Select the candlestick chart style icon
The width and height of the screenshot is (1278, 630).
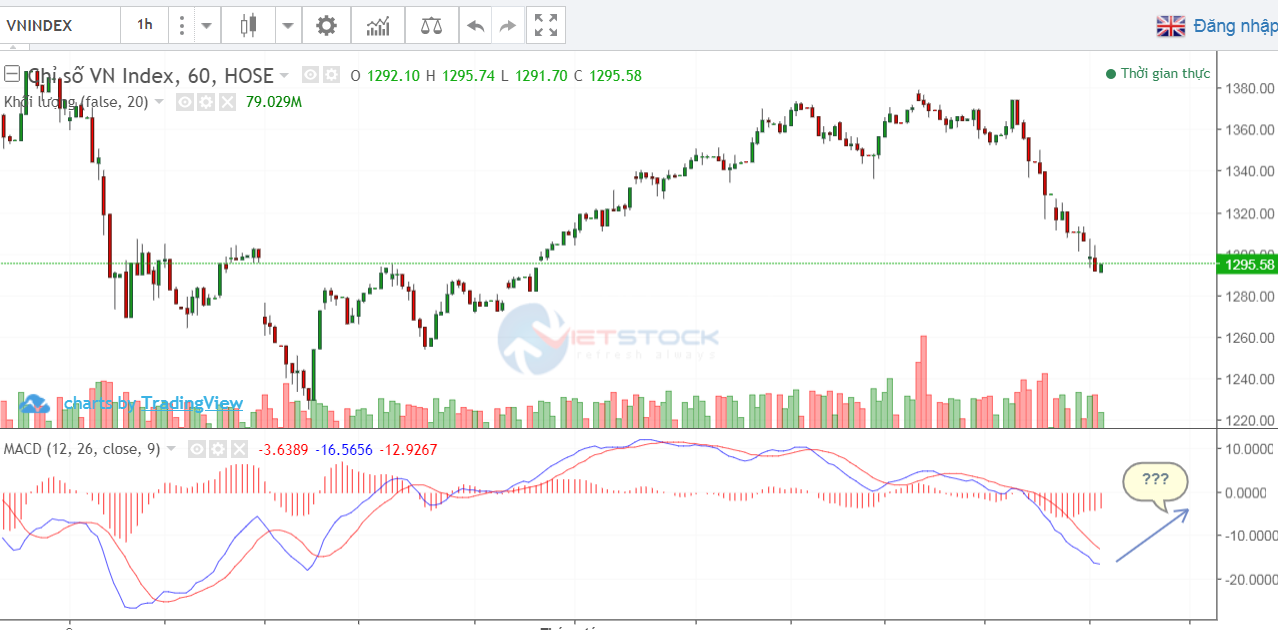click(x=249, y=26)
